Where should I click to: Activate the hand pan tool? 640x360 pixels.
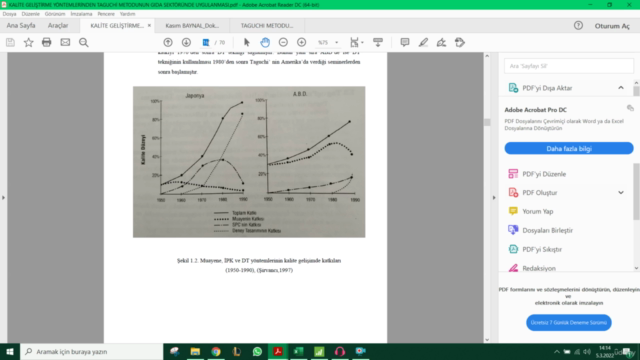(265, 42)
